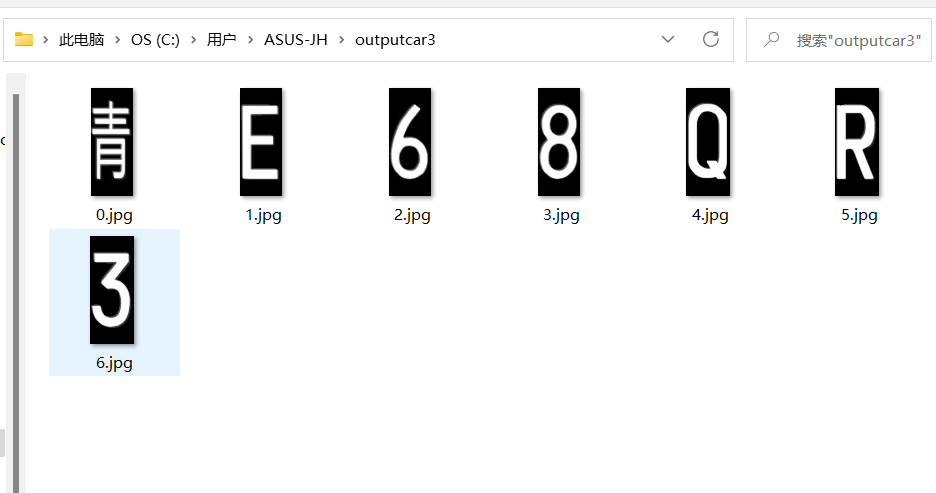The height and width of the screenshot is (493, 936).
Task: Select the 1.jpg thumbnail showing E
Action: [x=261, y=142]
